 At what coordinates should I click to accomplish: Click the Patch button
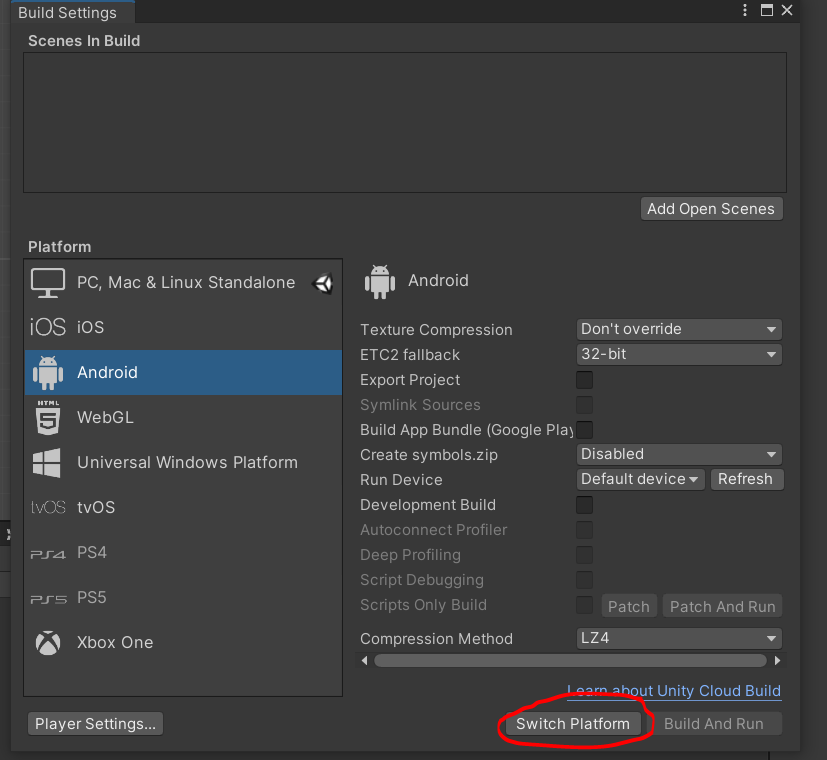pyautogui.click(x=629, y=607)
